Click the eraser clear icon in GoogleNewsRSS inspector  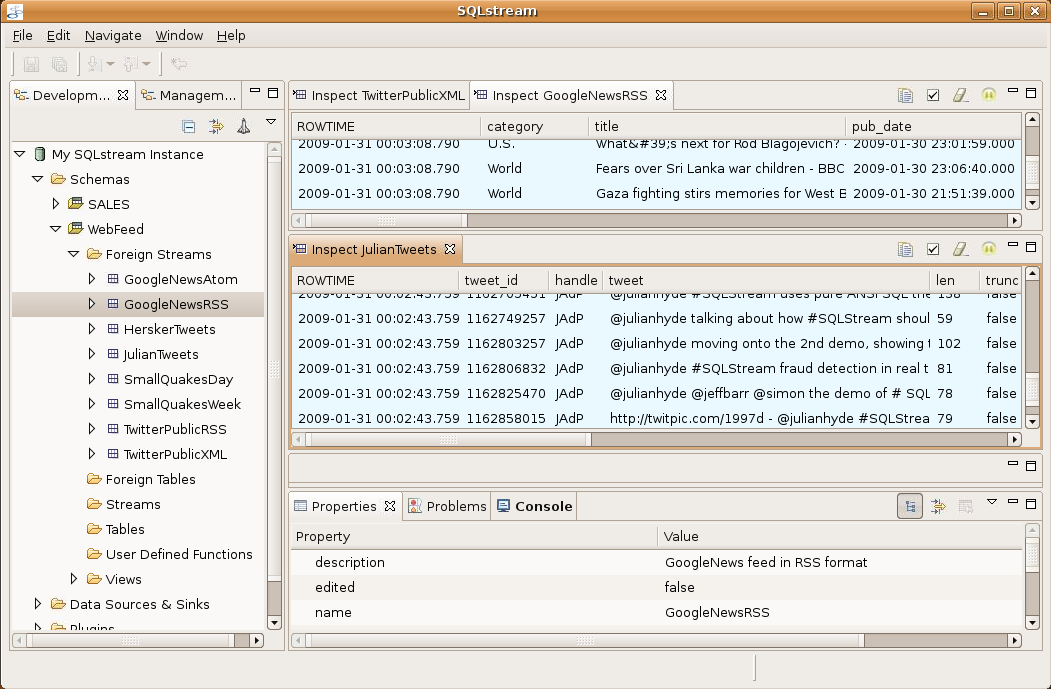pos(961,95)
